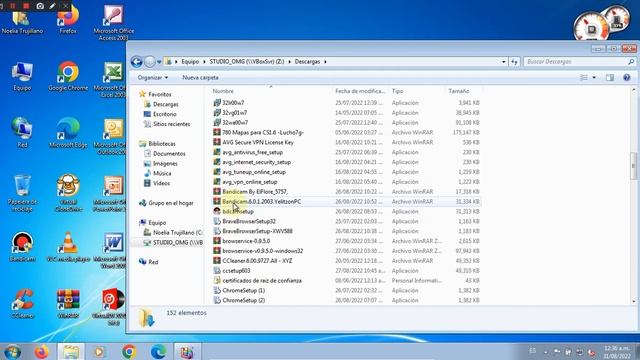Select Música library
Image resolution: width=640 pixels, height=360 pixels.
162,173
